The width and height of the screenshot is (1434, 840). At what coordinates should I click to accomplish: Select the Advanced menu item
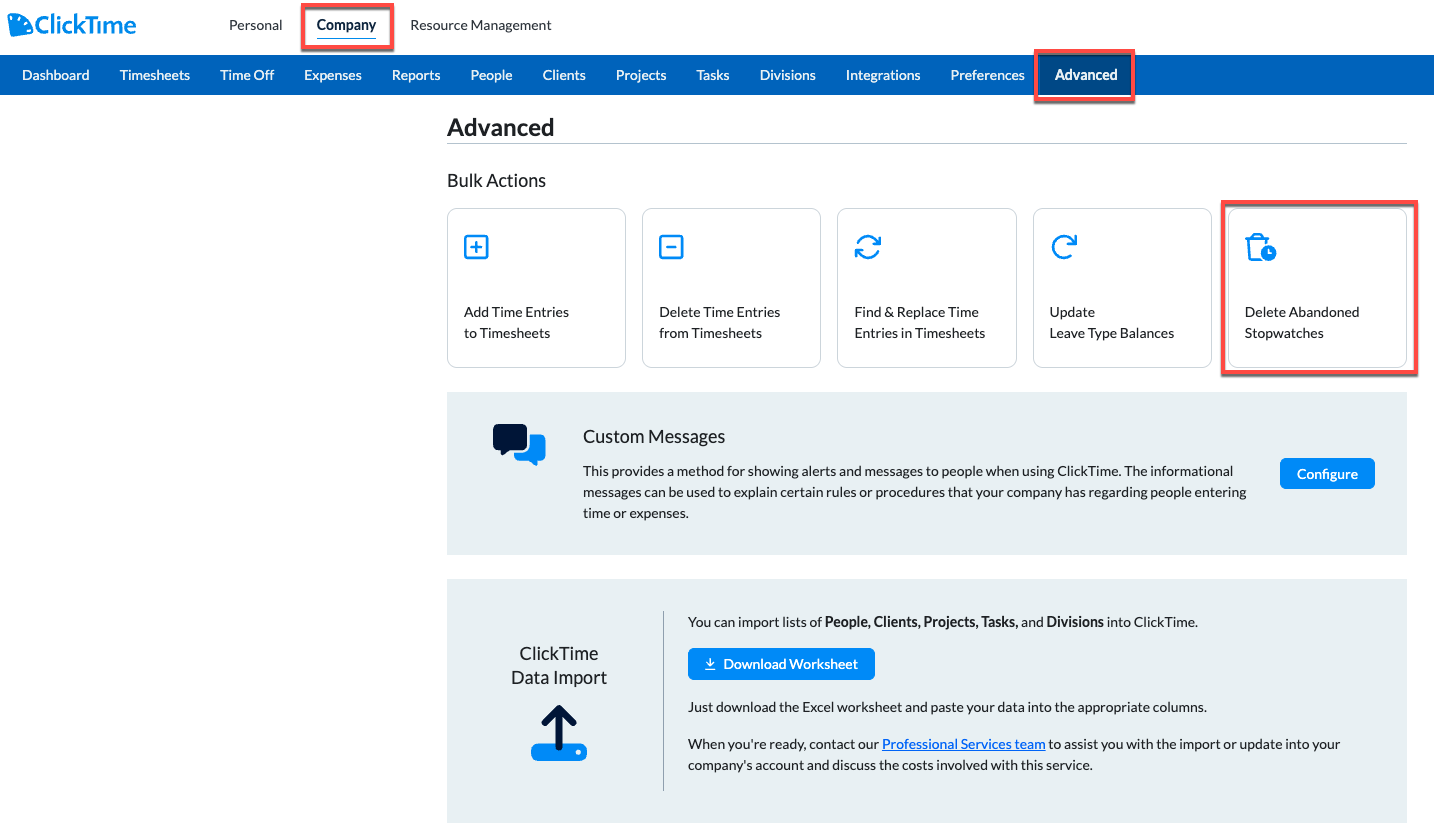[x=1086, y=75]
